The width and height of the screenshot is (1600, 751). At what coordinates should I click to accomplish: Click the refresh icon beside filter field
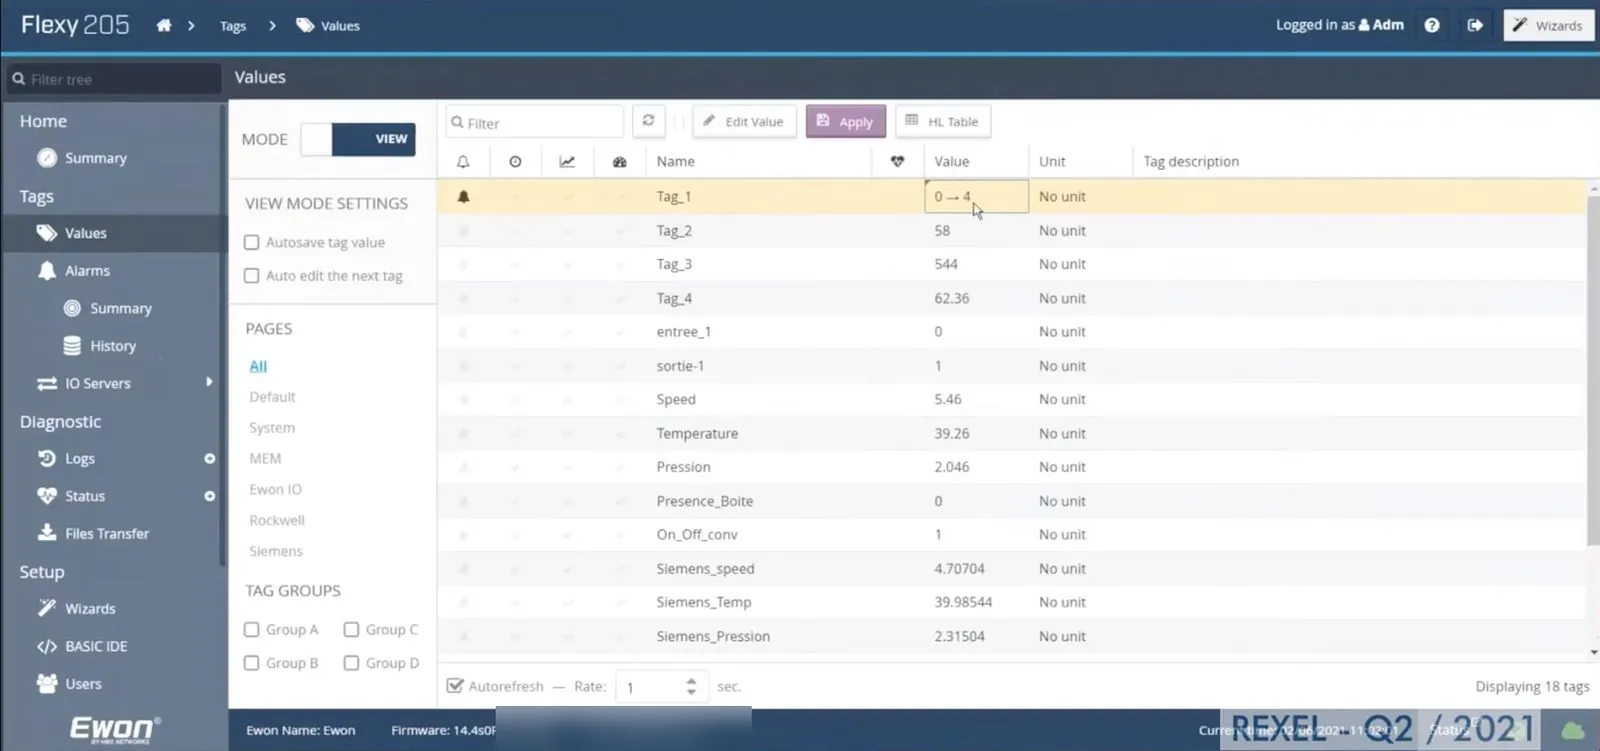(x=648, y=121)
